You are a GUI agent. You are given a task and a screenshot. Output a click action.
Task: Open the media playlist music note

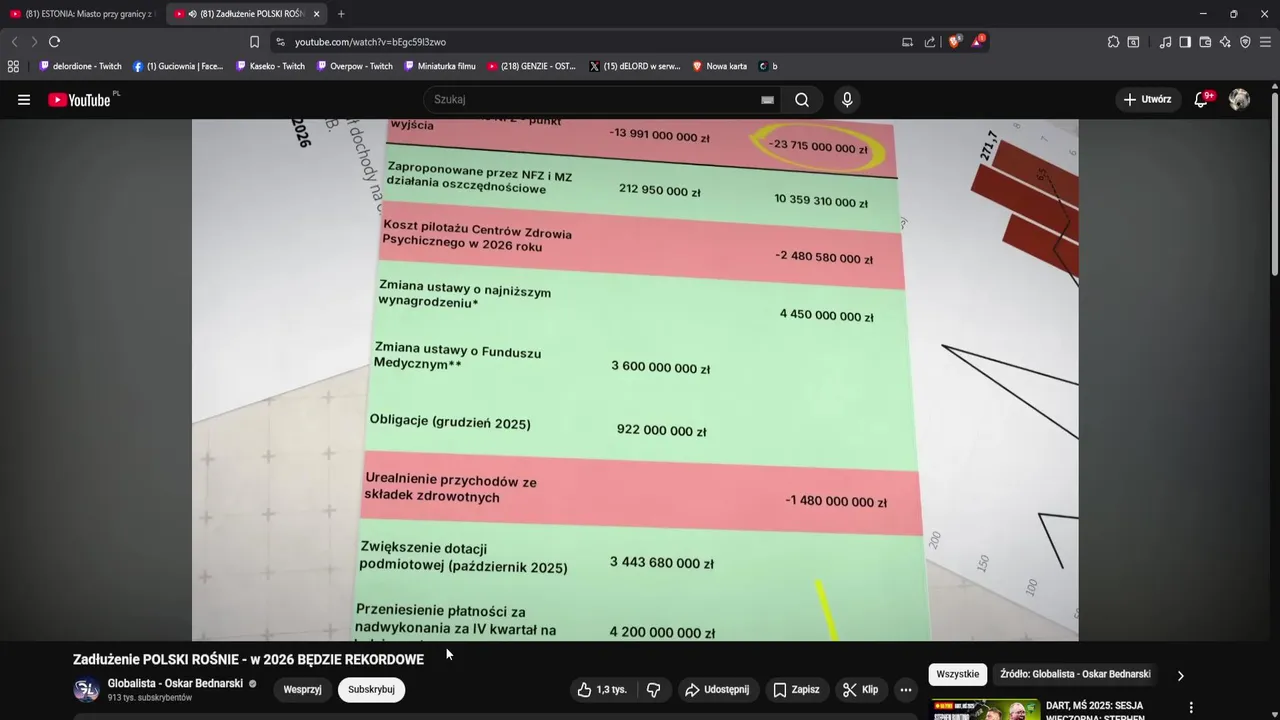pos(1165,42)
